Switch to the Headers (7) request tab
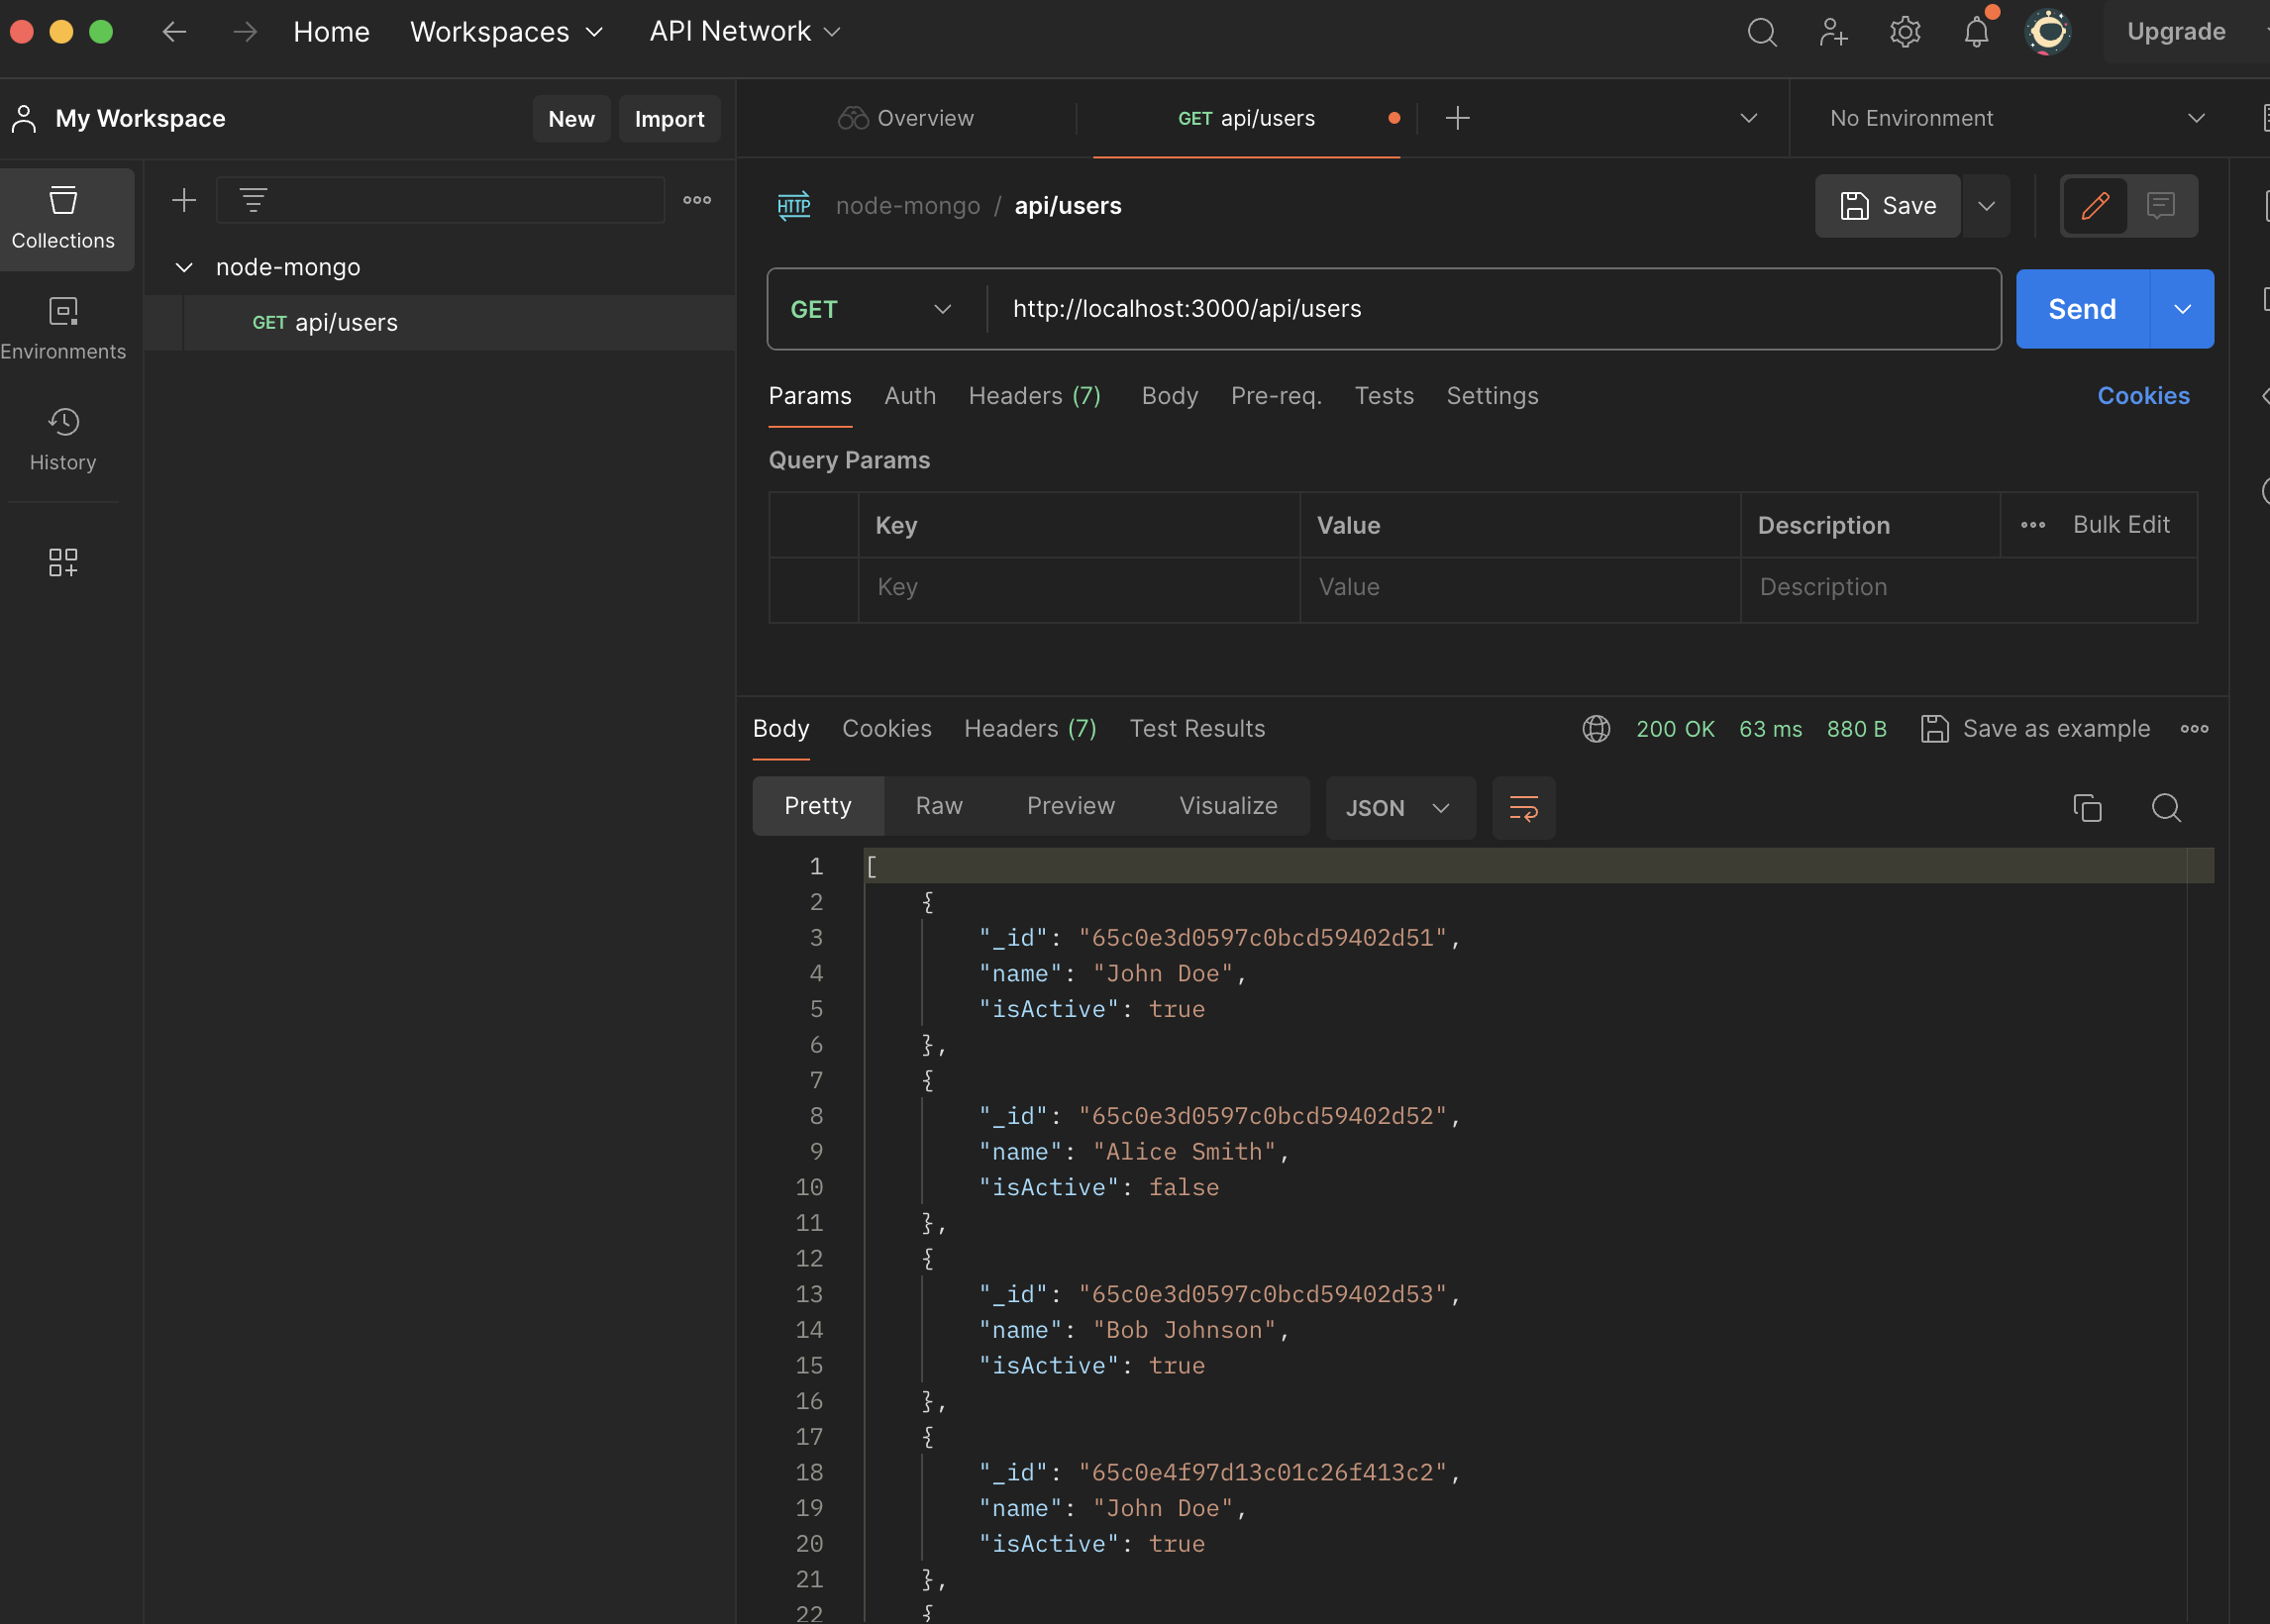 pyautogui.click(x=1034, y=396)
